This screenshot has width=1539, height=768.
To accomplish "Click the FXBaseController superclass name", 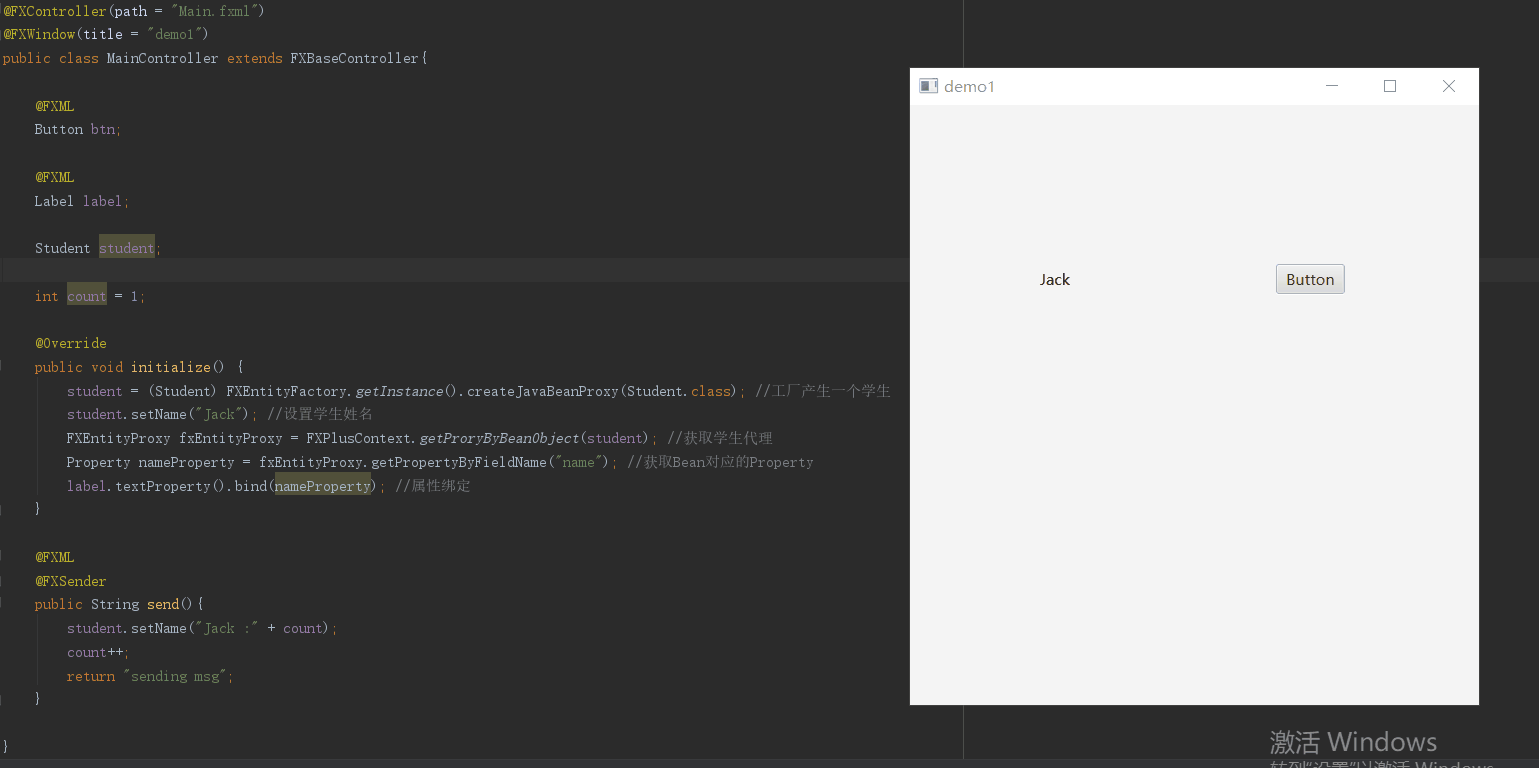I will point(355,58).
